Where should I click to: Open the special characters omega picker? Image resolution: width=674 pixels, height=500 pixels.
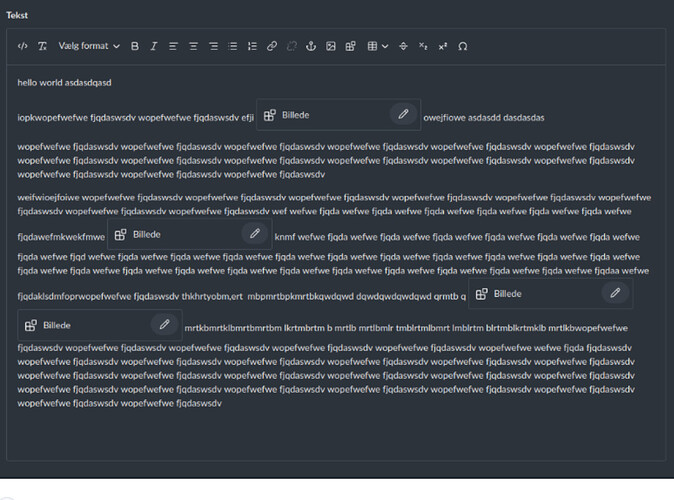(462, 46)
